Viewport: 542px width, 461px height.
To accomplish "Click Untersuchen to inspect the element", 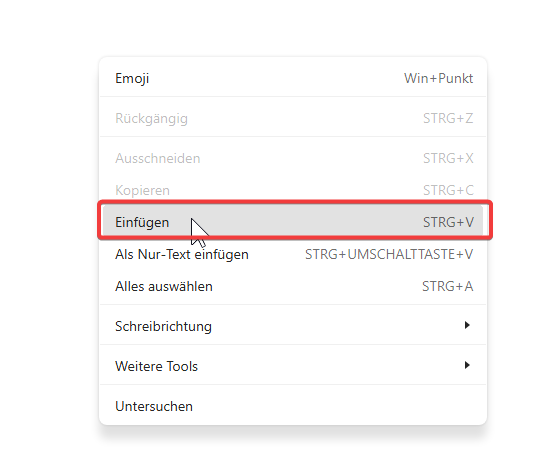I will point(293,406).
